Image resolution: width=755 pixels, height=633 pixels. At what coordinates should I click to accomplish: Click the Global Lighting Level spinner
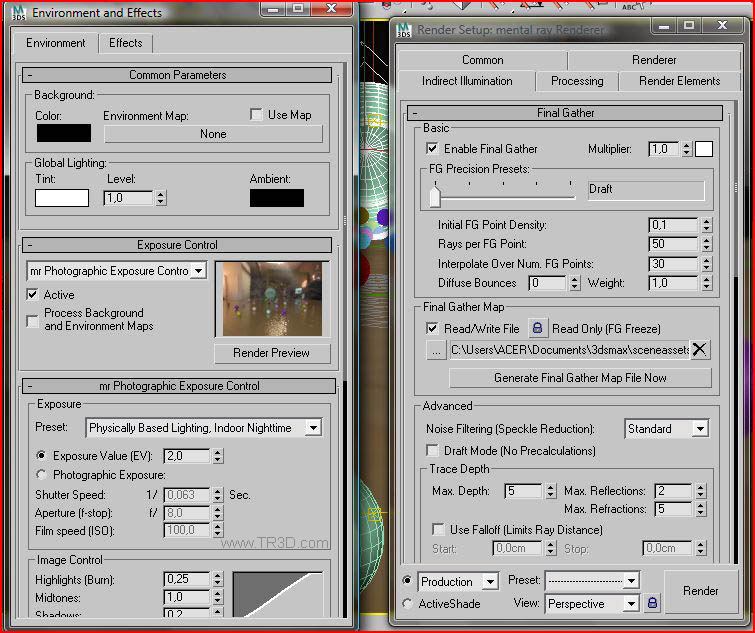pos(161,198)
